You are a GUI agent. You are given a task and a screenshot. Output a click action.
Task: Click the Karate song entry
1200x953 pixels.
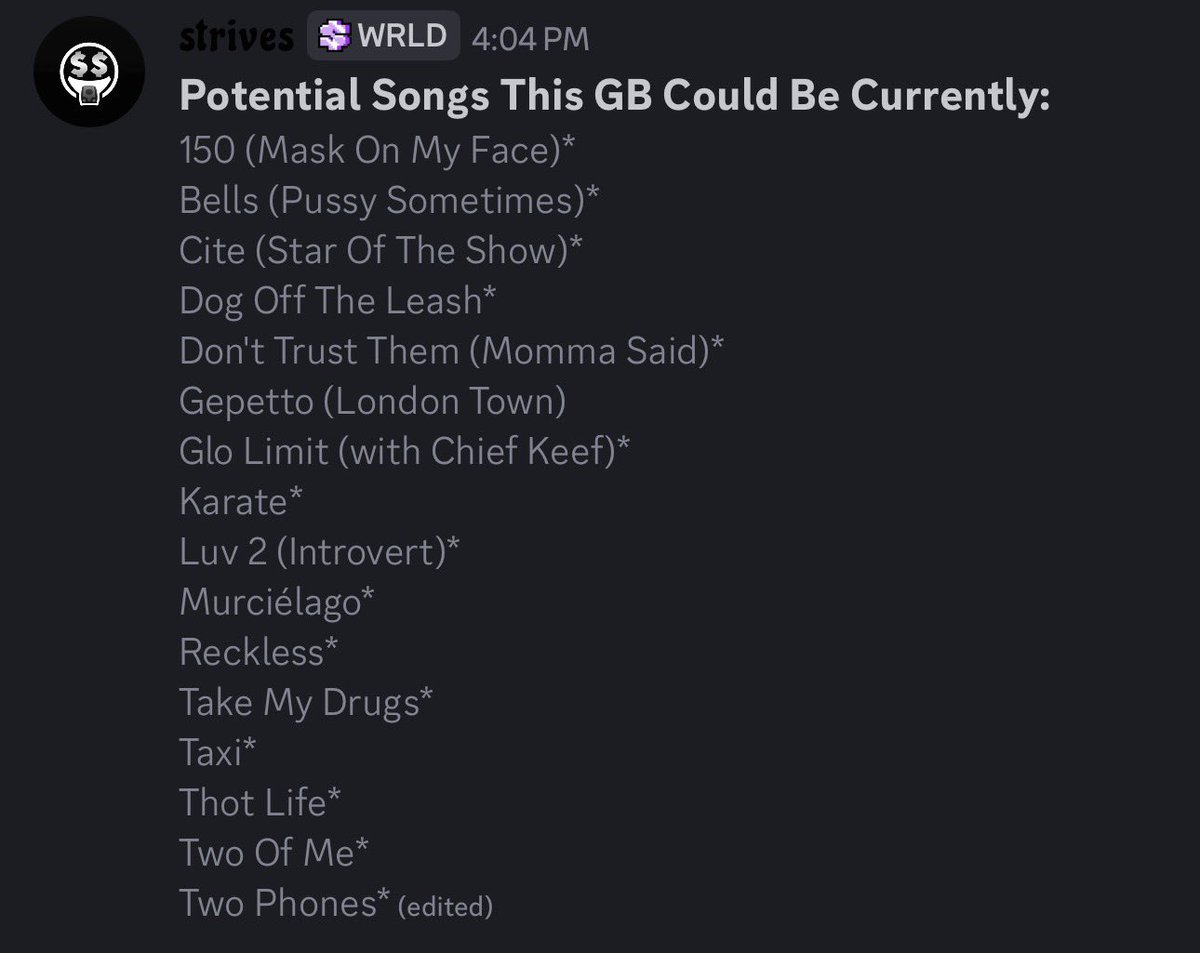pos(241,501)
